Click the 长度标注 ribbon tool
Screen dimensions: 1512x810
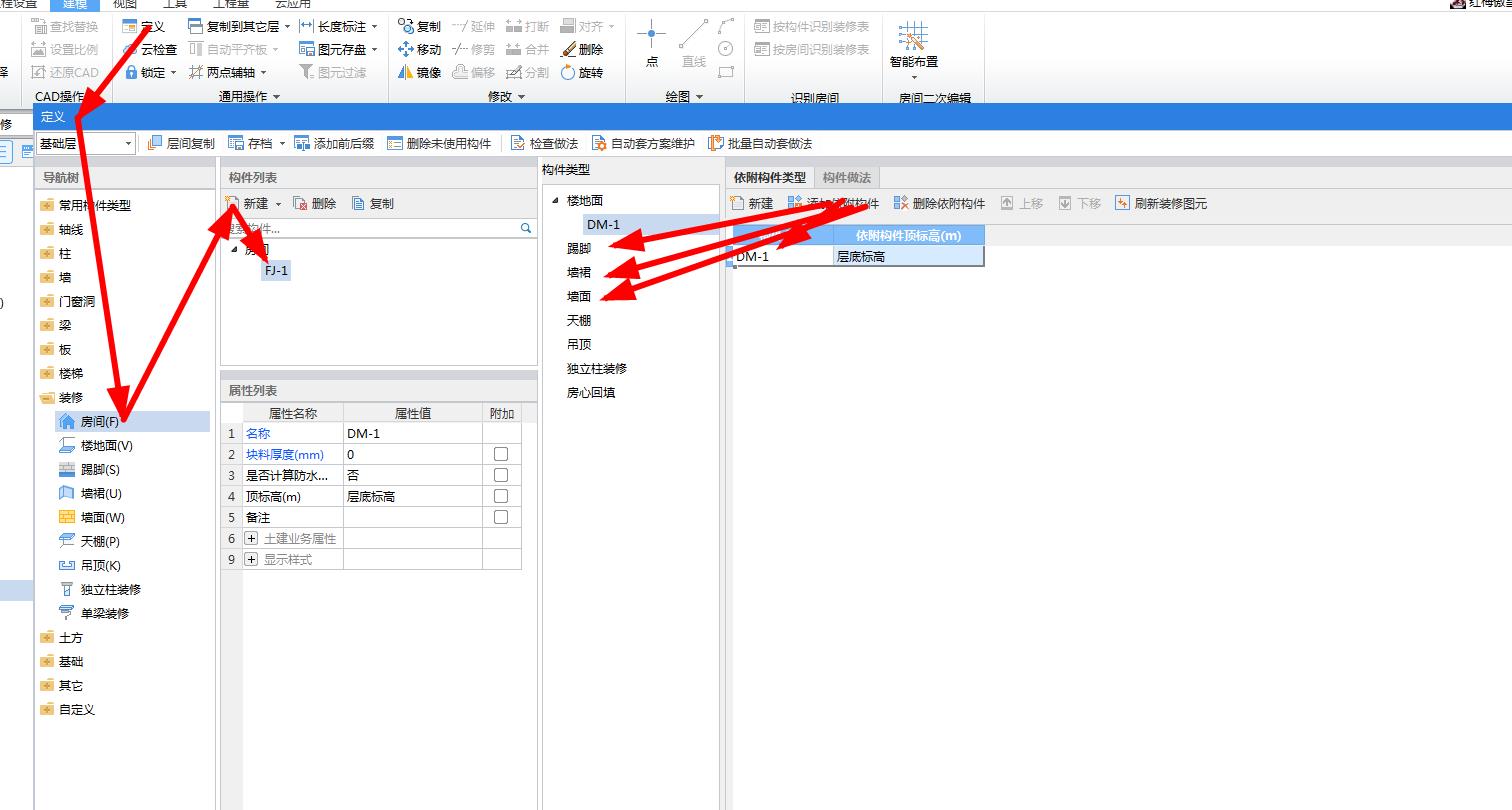(x=338, y=26)
